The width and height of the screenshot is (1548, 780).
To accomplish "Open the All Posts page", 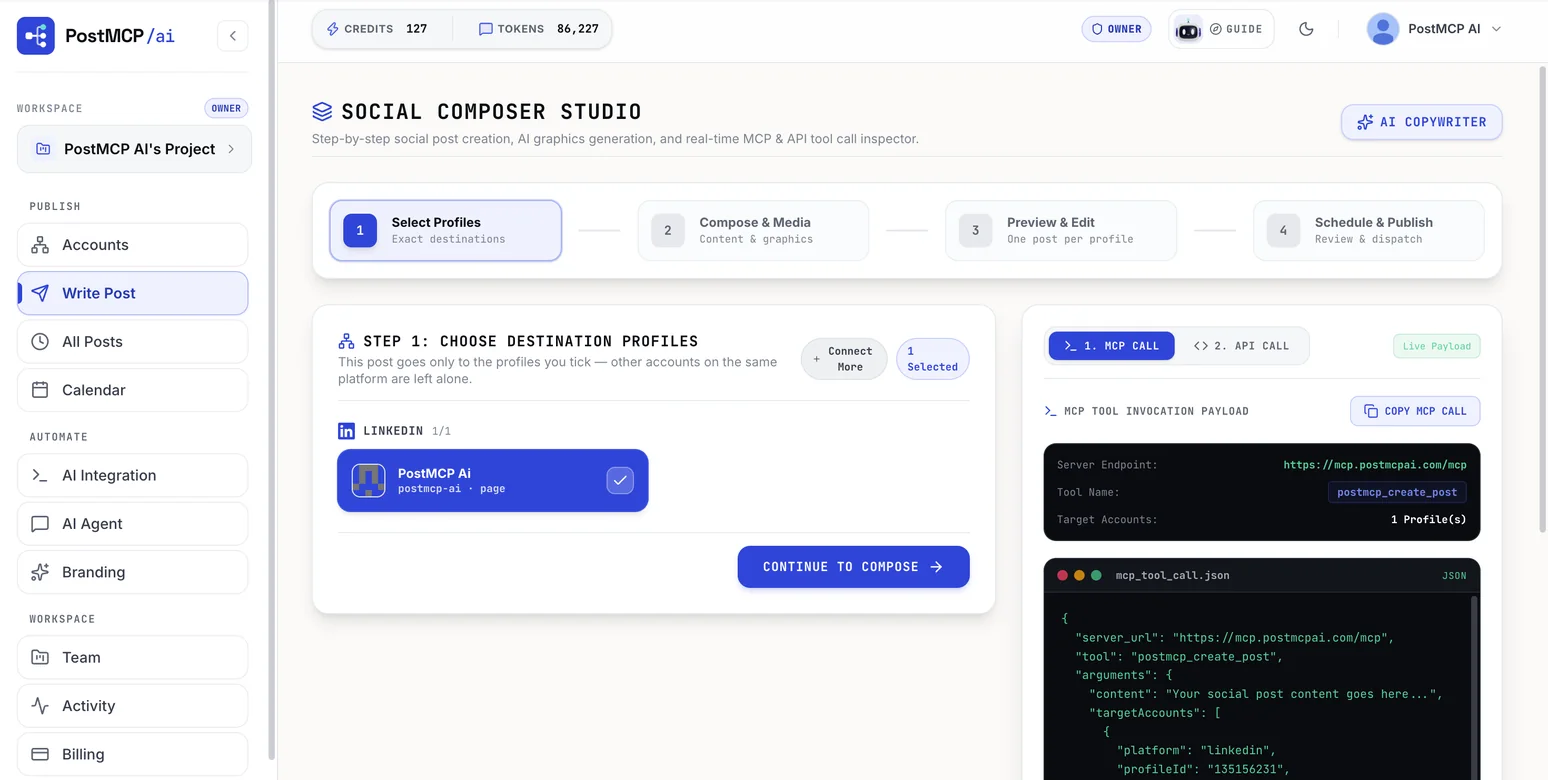I will click(x=132, y=341).
